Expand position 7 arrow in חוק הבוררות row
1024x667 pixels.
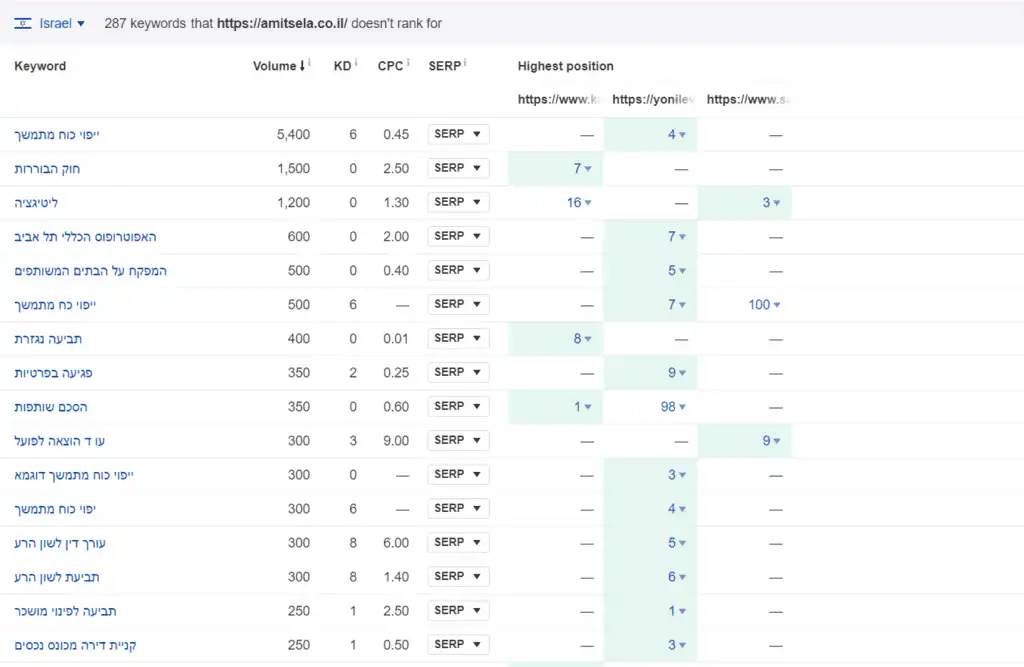click(x=588, y=169)
